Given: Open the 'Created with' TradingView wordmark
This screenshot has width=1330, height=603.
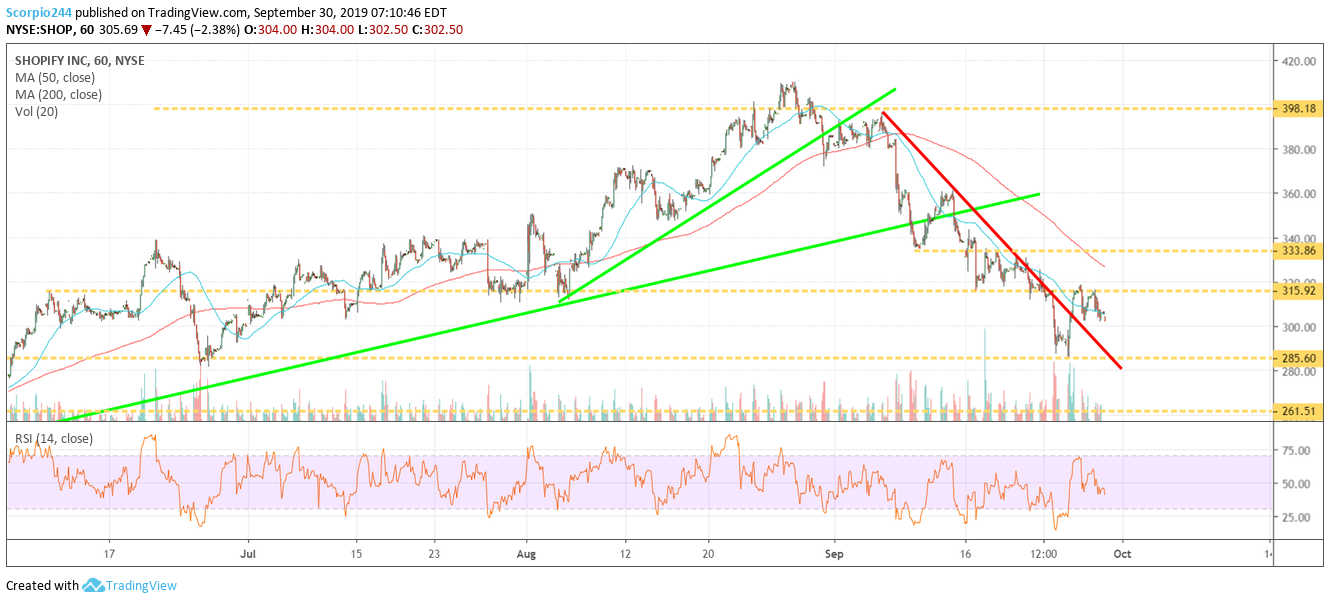Looking at the screenshot, I should pos(142,585).
